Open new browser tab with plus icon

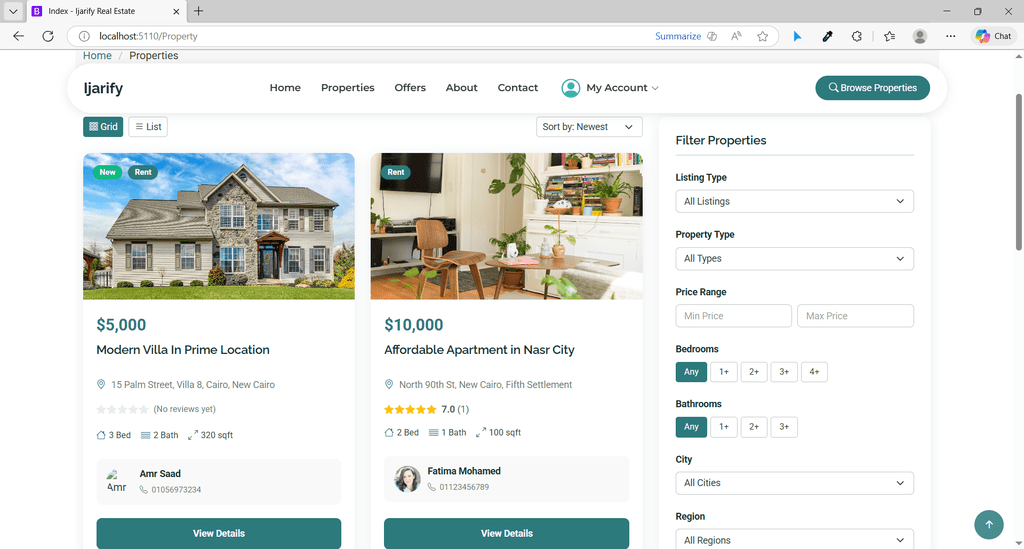click(x=199, y=11)
